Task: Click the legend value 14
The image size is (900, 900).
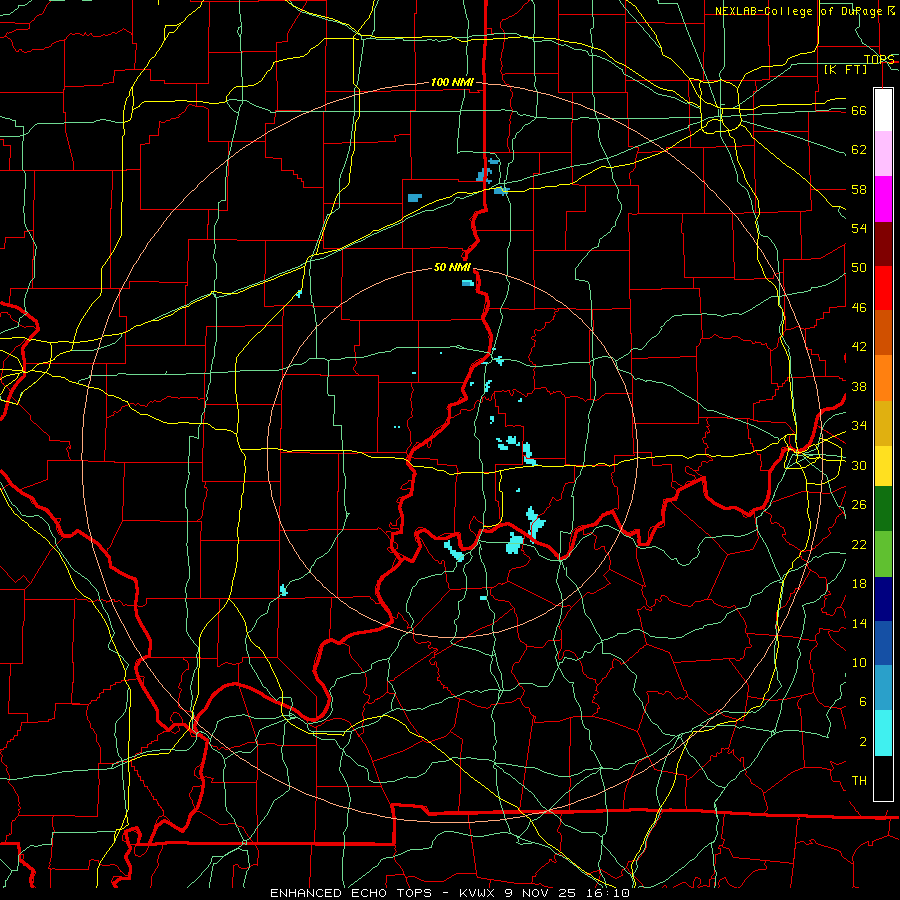Action: 859,623
